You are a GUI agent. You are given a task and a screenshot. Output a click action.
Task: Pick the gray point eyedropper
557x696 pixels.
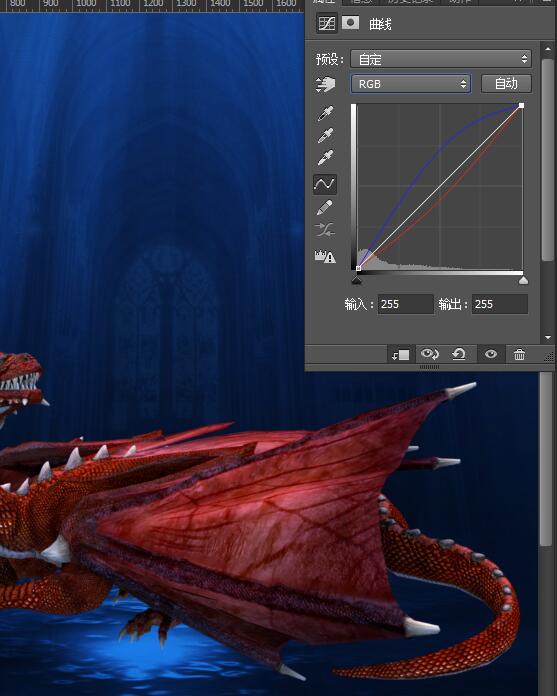pos(325,135)
